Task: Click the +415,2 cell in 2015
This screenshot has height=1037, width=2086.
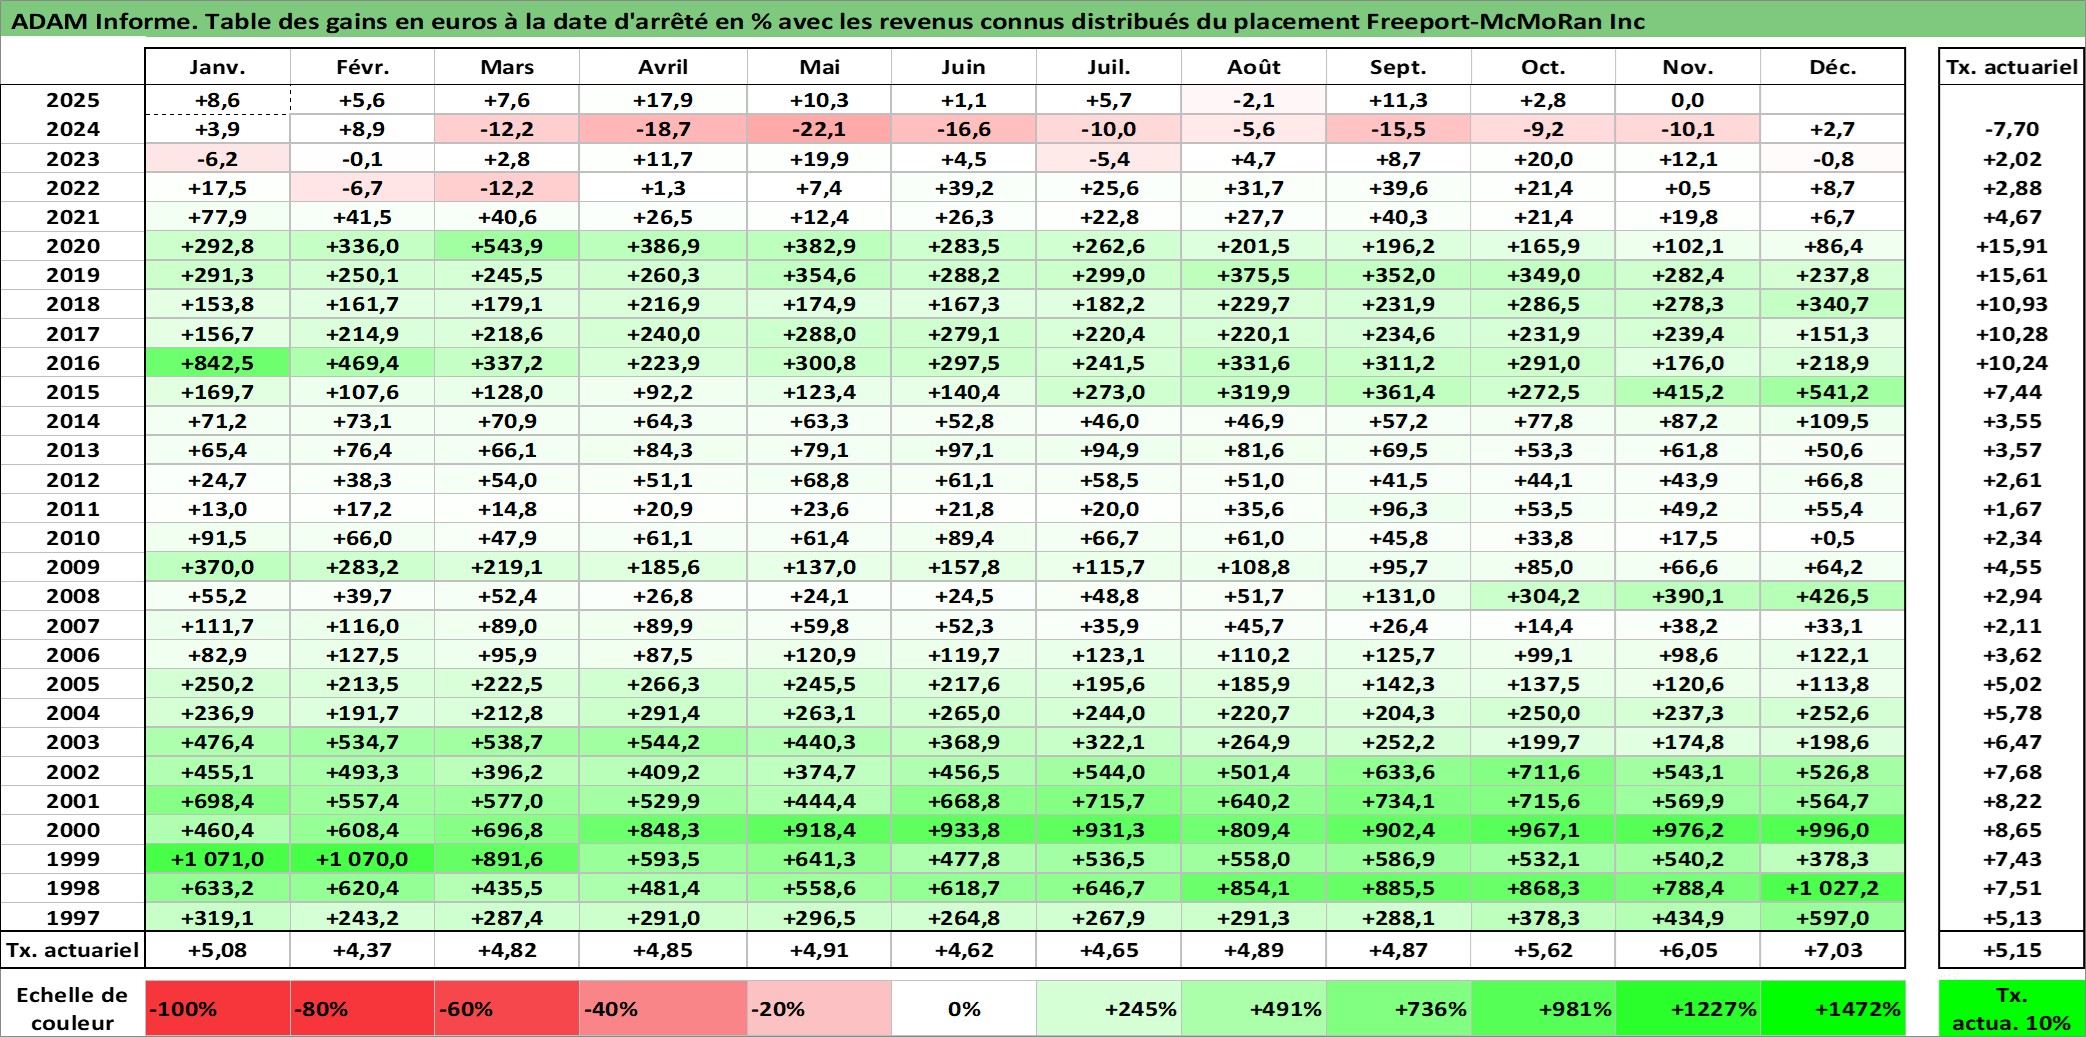Action: pyautogui.click(x=1688, y=392)
